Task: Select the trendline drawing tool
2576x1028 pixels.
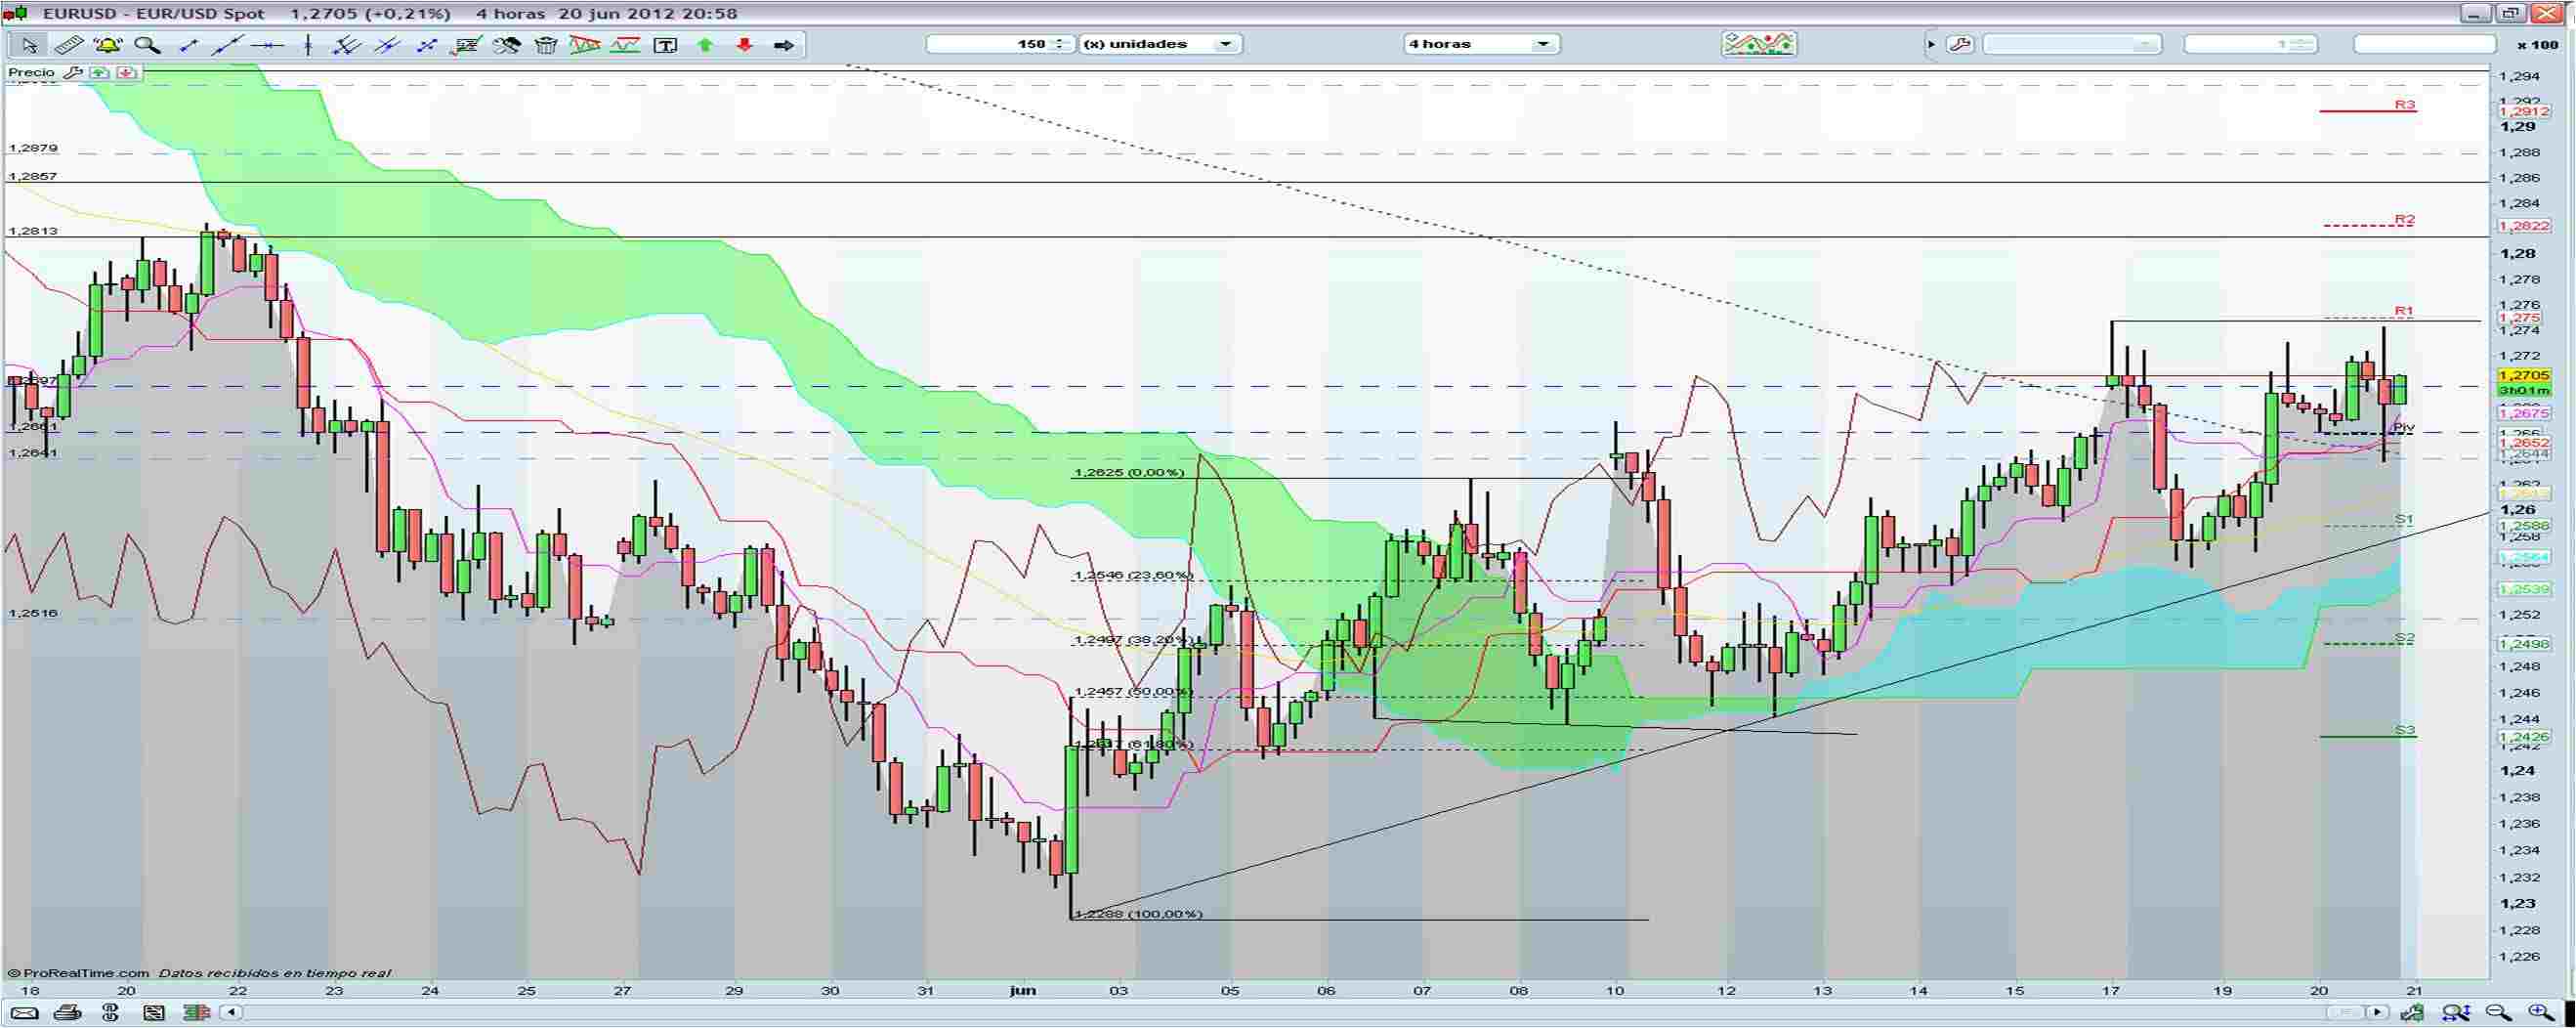Action: point(226,45)
